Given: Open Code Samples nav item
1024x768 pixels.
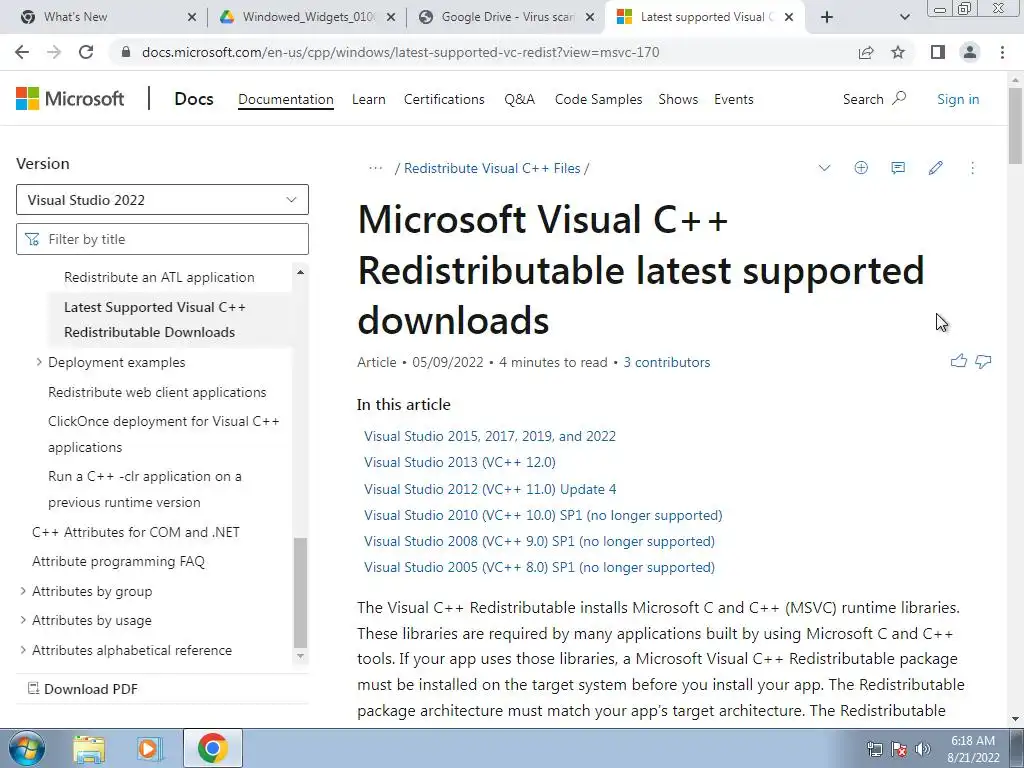Looking at the screenshot, I should pos(598,99).
